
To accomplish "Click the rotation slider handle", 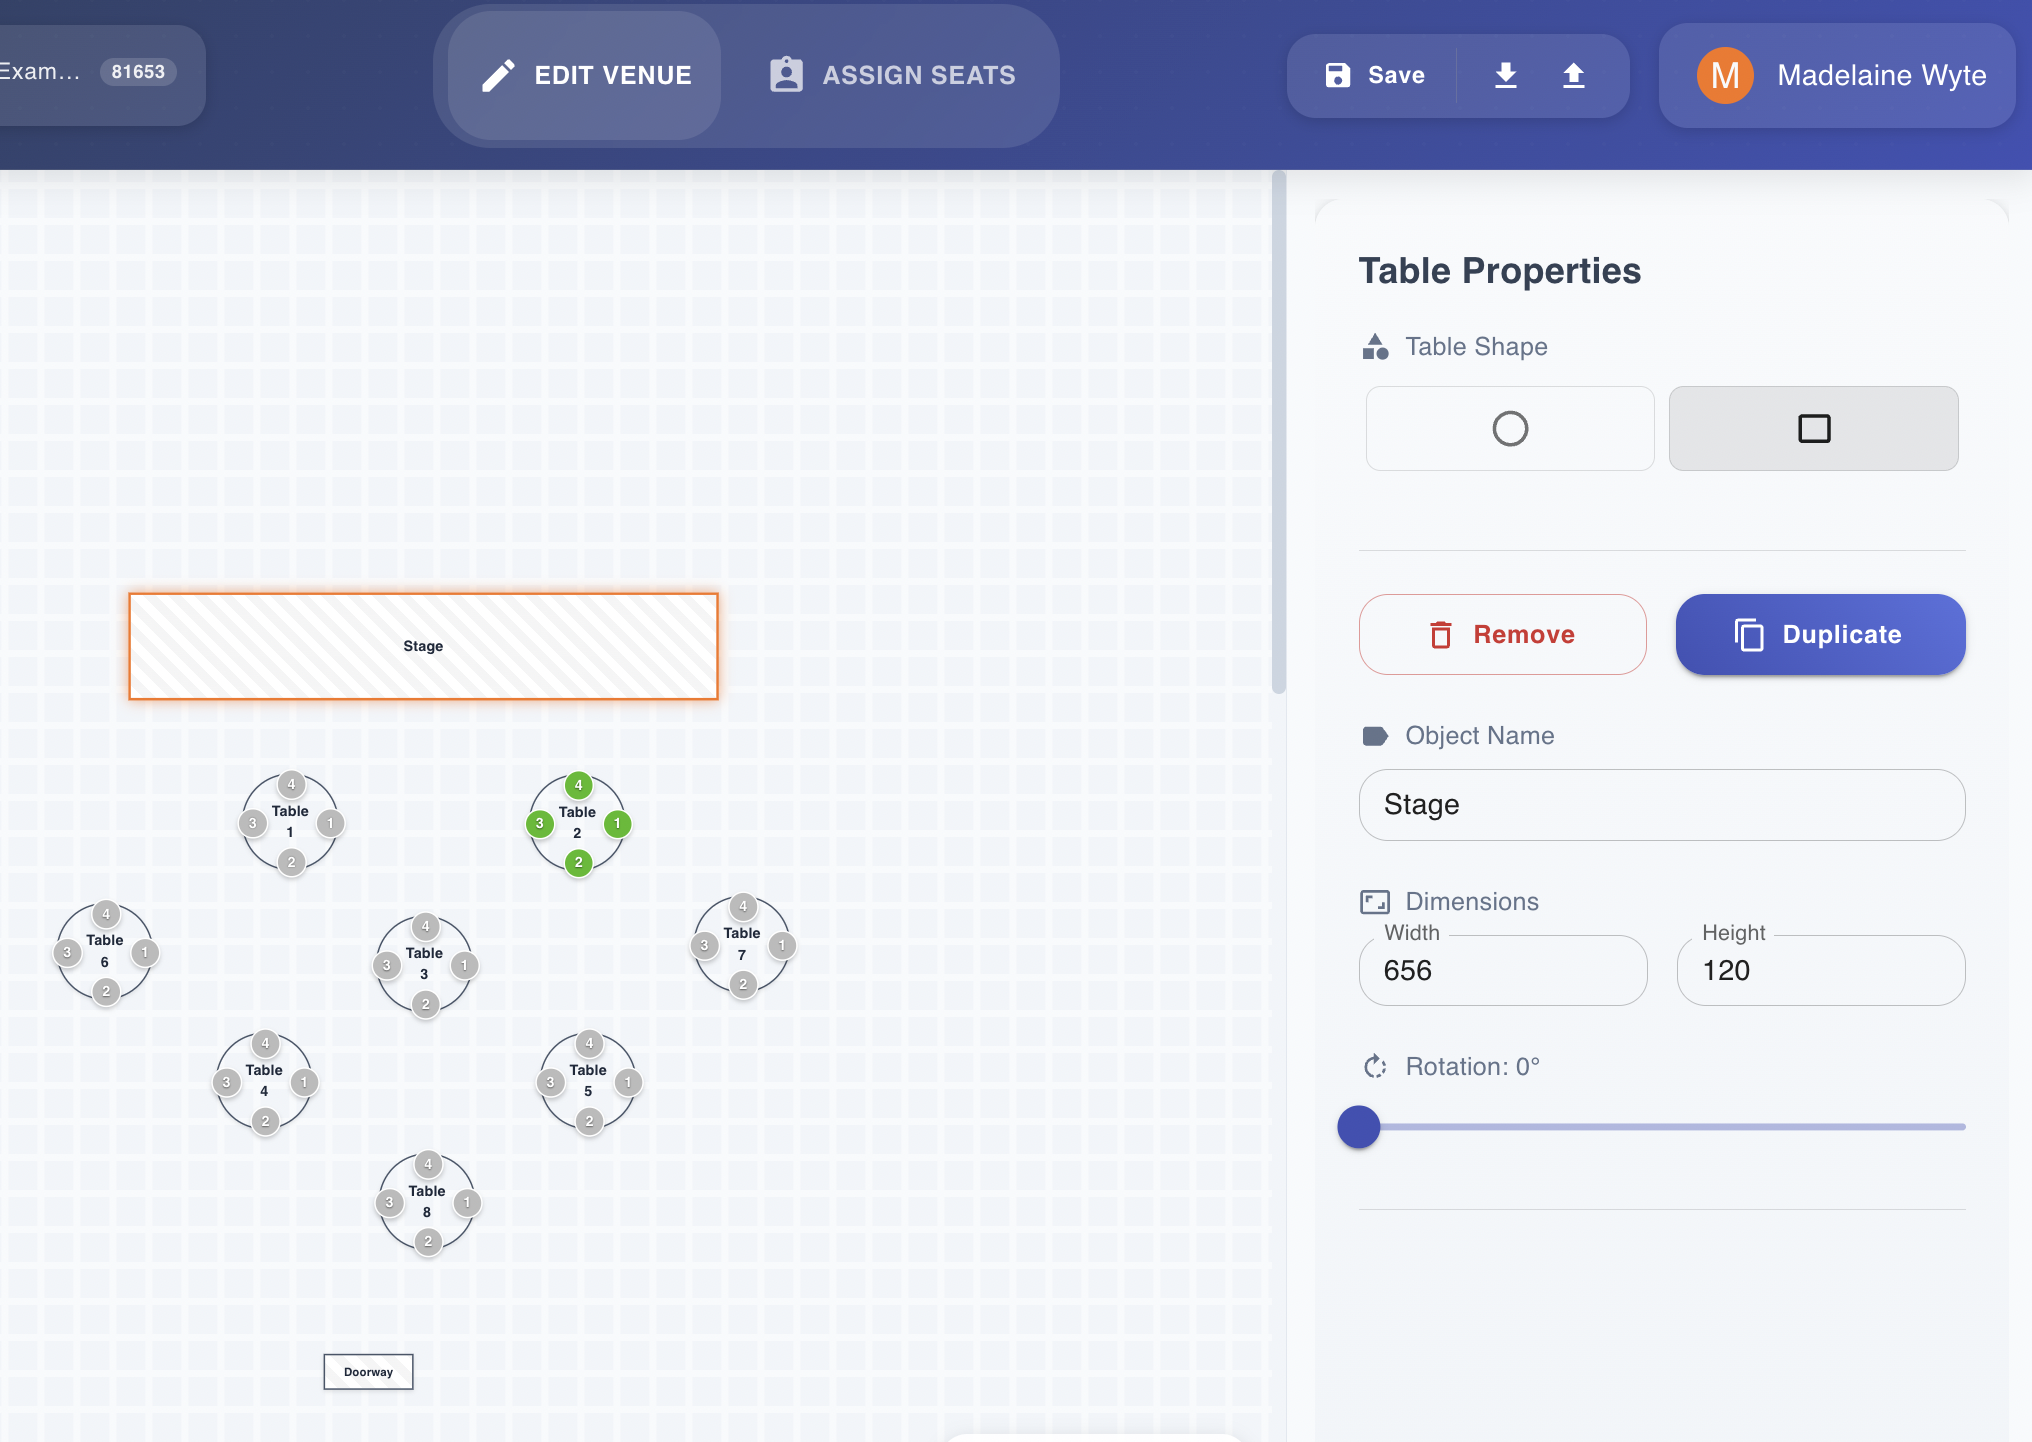I will coord(1359,1127).
